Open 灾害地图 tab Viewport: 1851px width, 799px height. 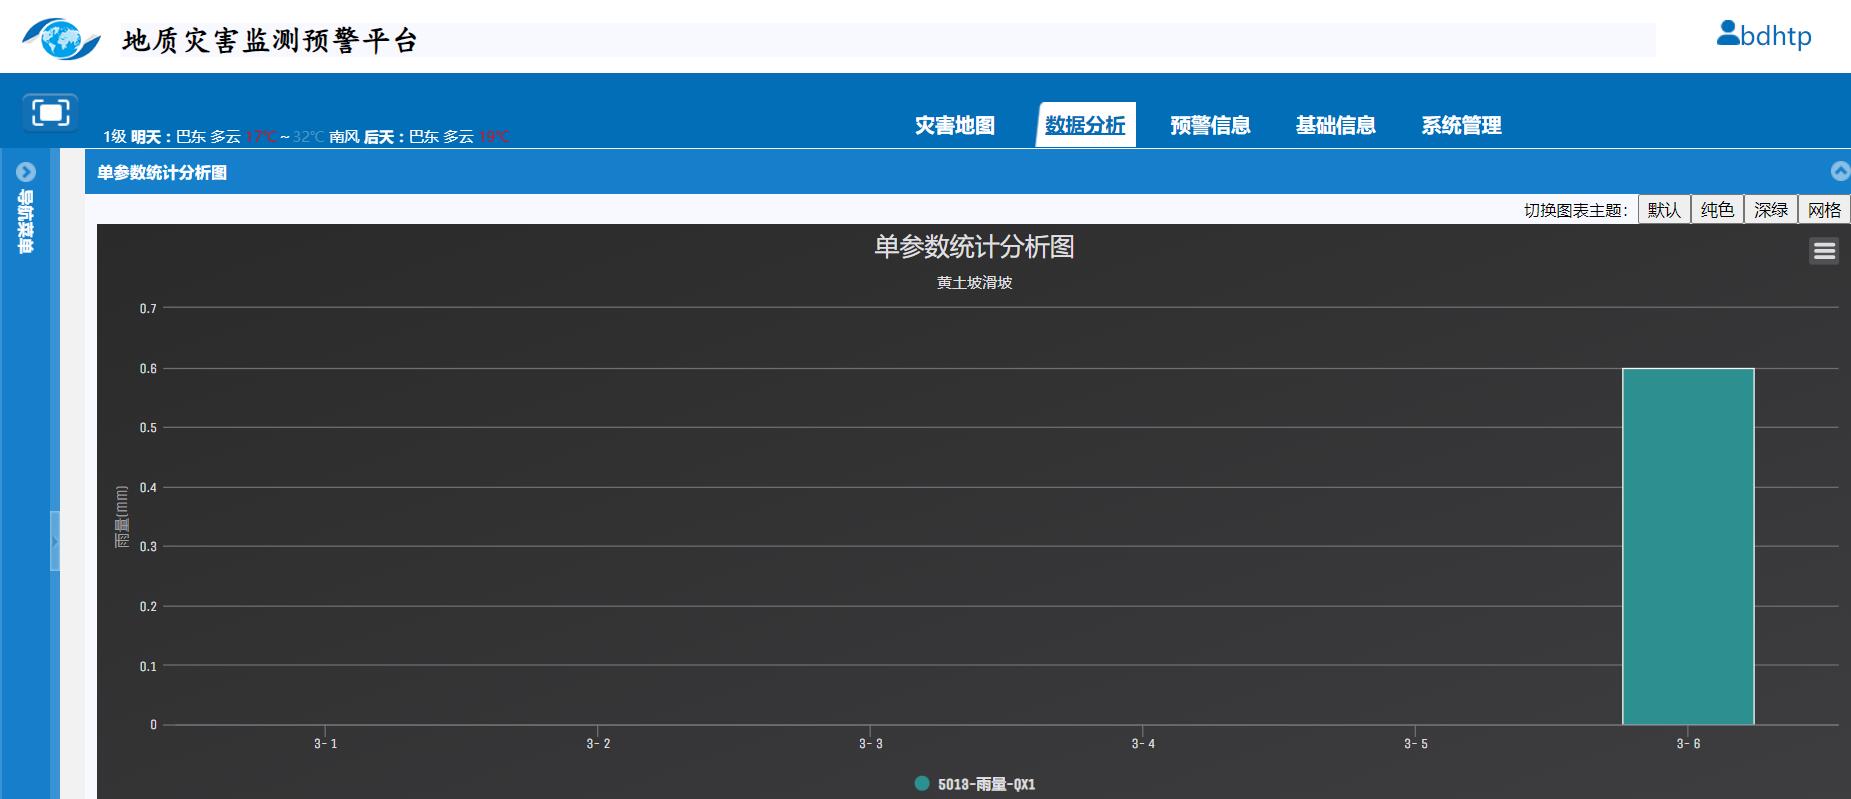tap(955, 125)
